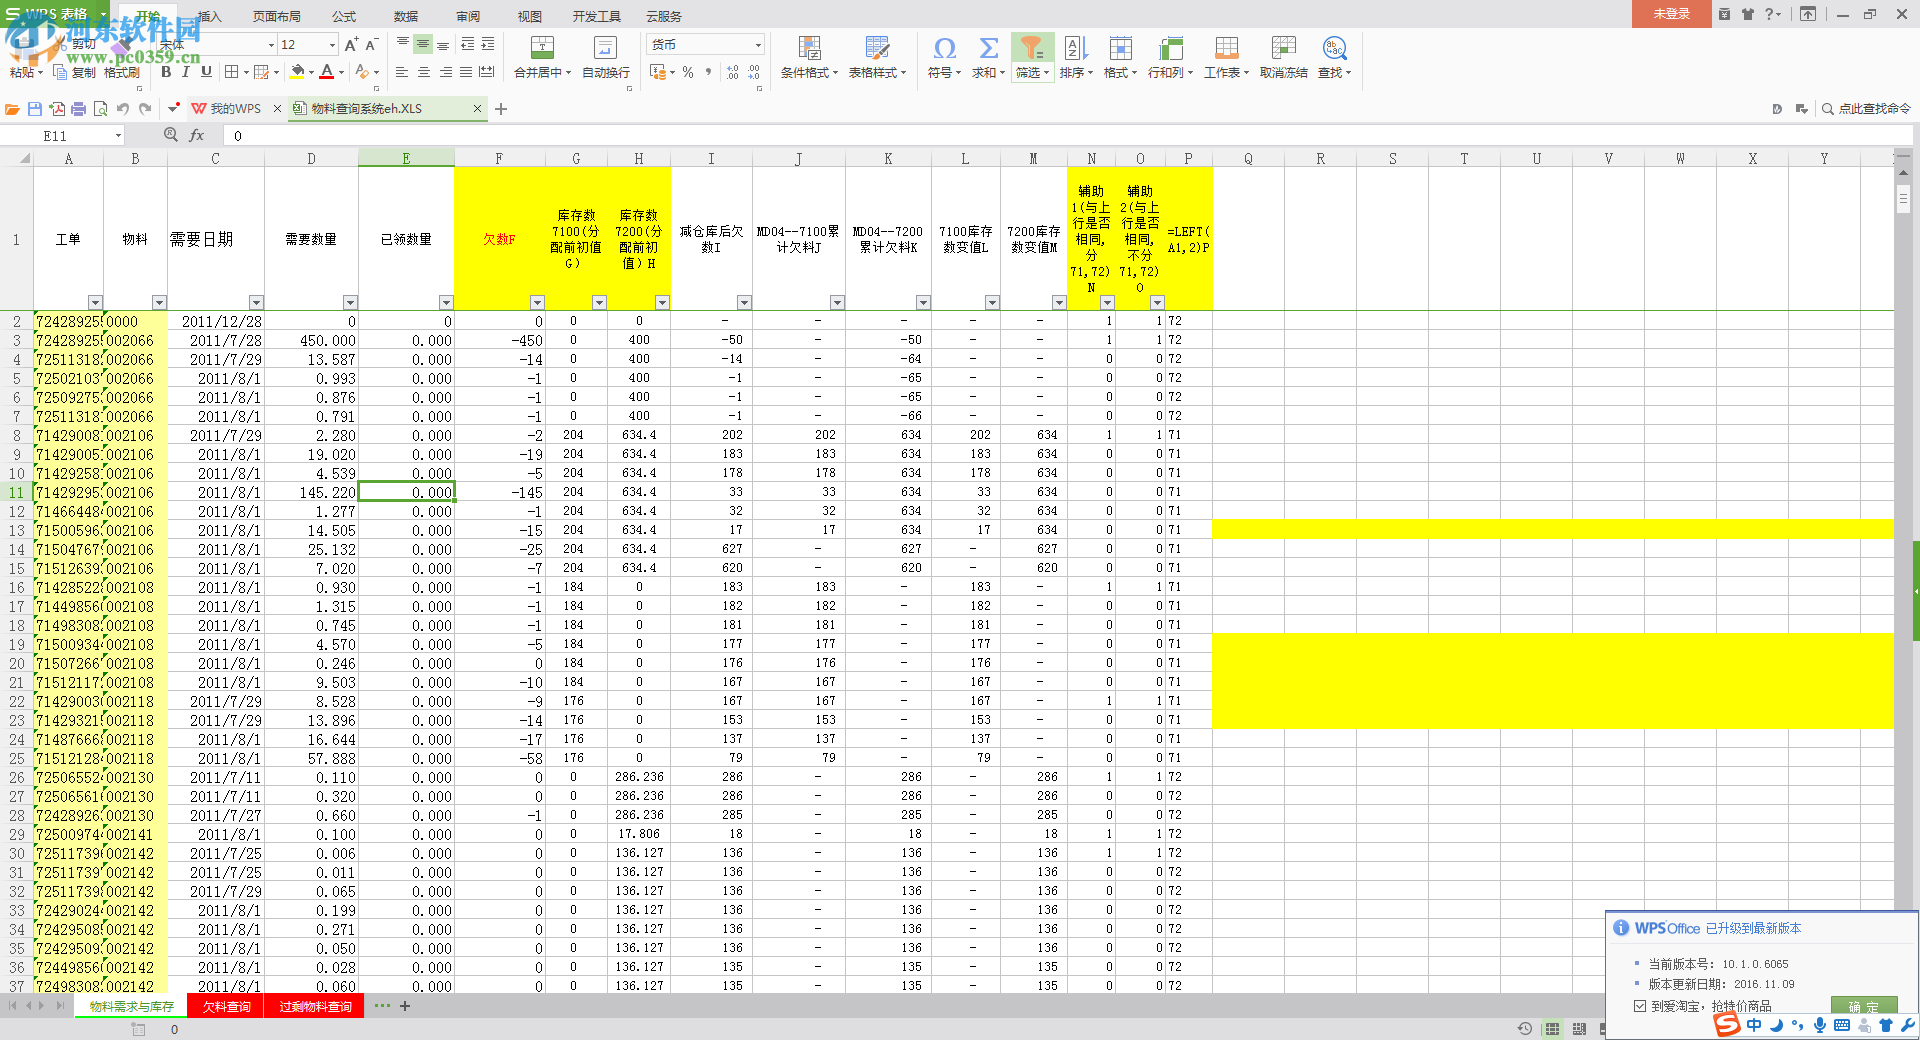This screenshot has height=1040, width=1920.
Task: Open 条件格式 conditional formatting
Action: point(809,48)
